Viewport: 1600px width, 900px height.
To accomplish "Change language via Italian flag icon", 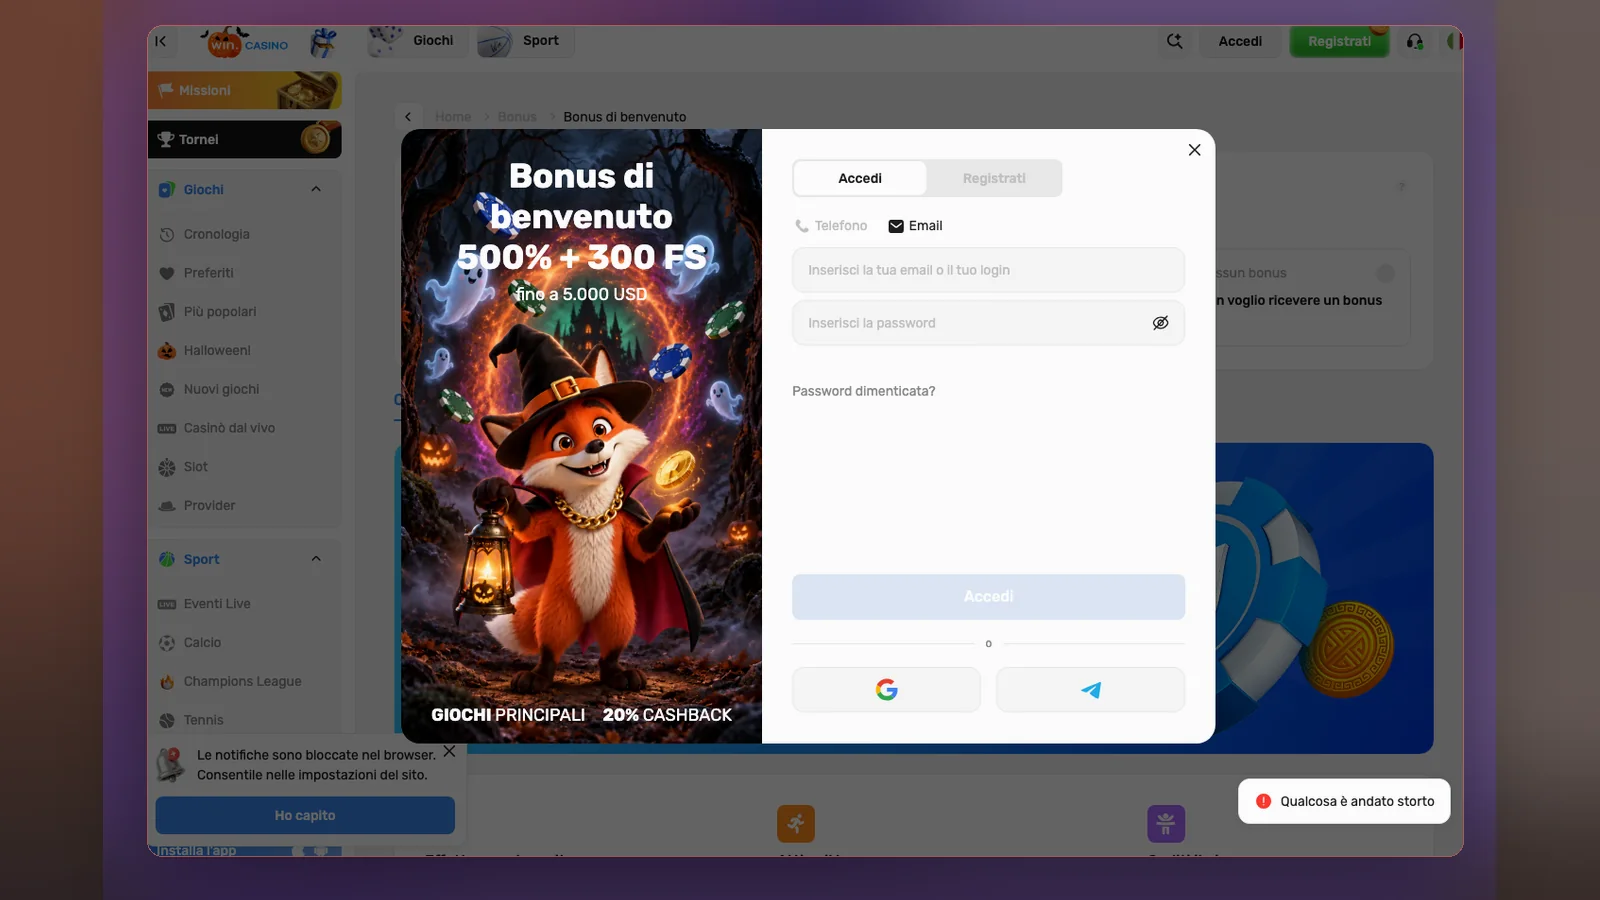I will pyautogui.click(x=1453, y=41).
